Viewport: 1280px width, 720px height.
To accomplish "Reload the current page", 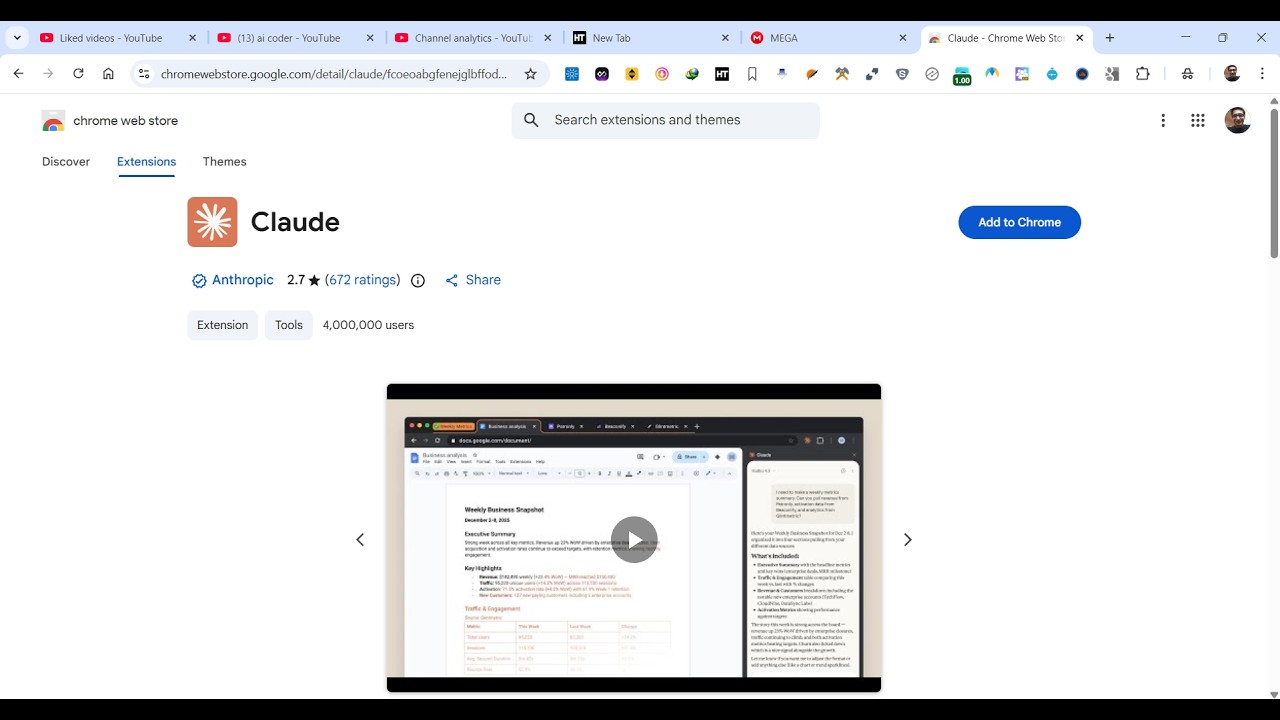I will pyautogui.click(x=78, y=74).
